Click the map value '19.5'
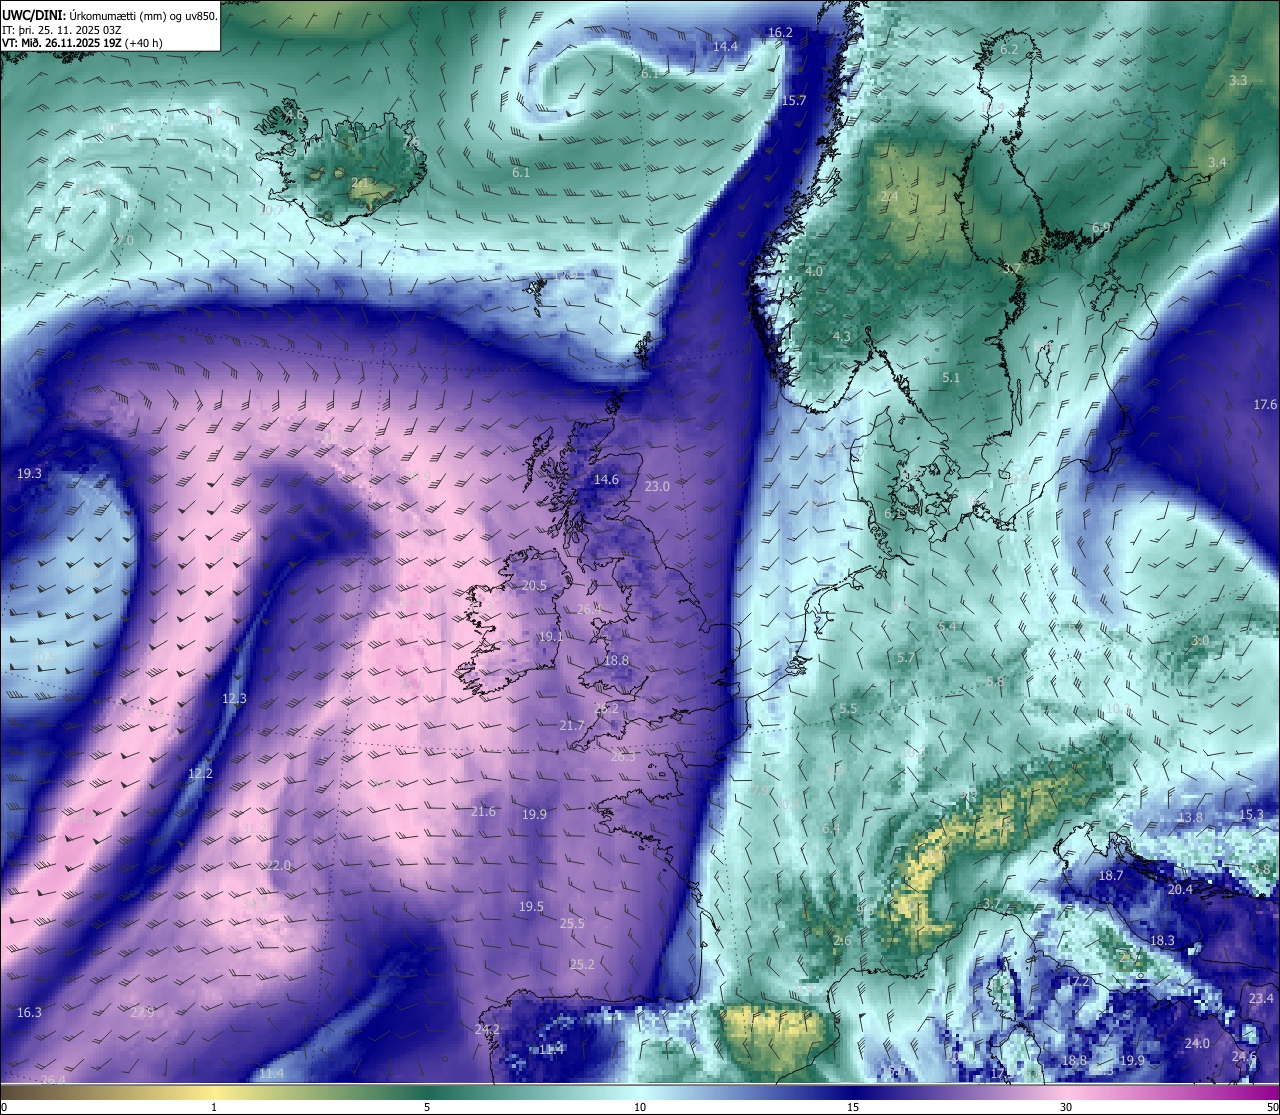The width and height of the screenshot is (1280, 1115). click(x=531, y=907)
